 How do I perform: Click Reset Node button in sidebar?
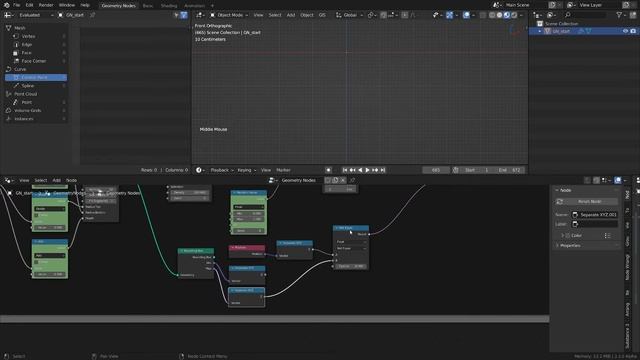(x=586, y=202)
